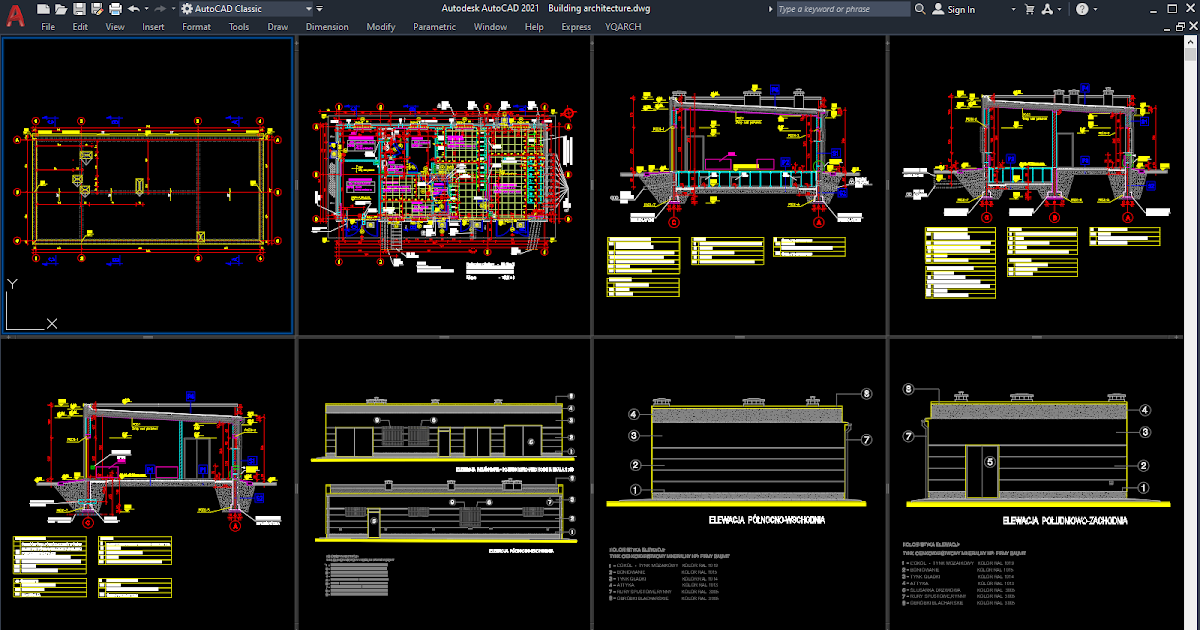The width and height of the screenshot is (1200, 630).
Task: Redo the last undone action
Action: click(x=160, y=9)
